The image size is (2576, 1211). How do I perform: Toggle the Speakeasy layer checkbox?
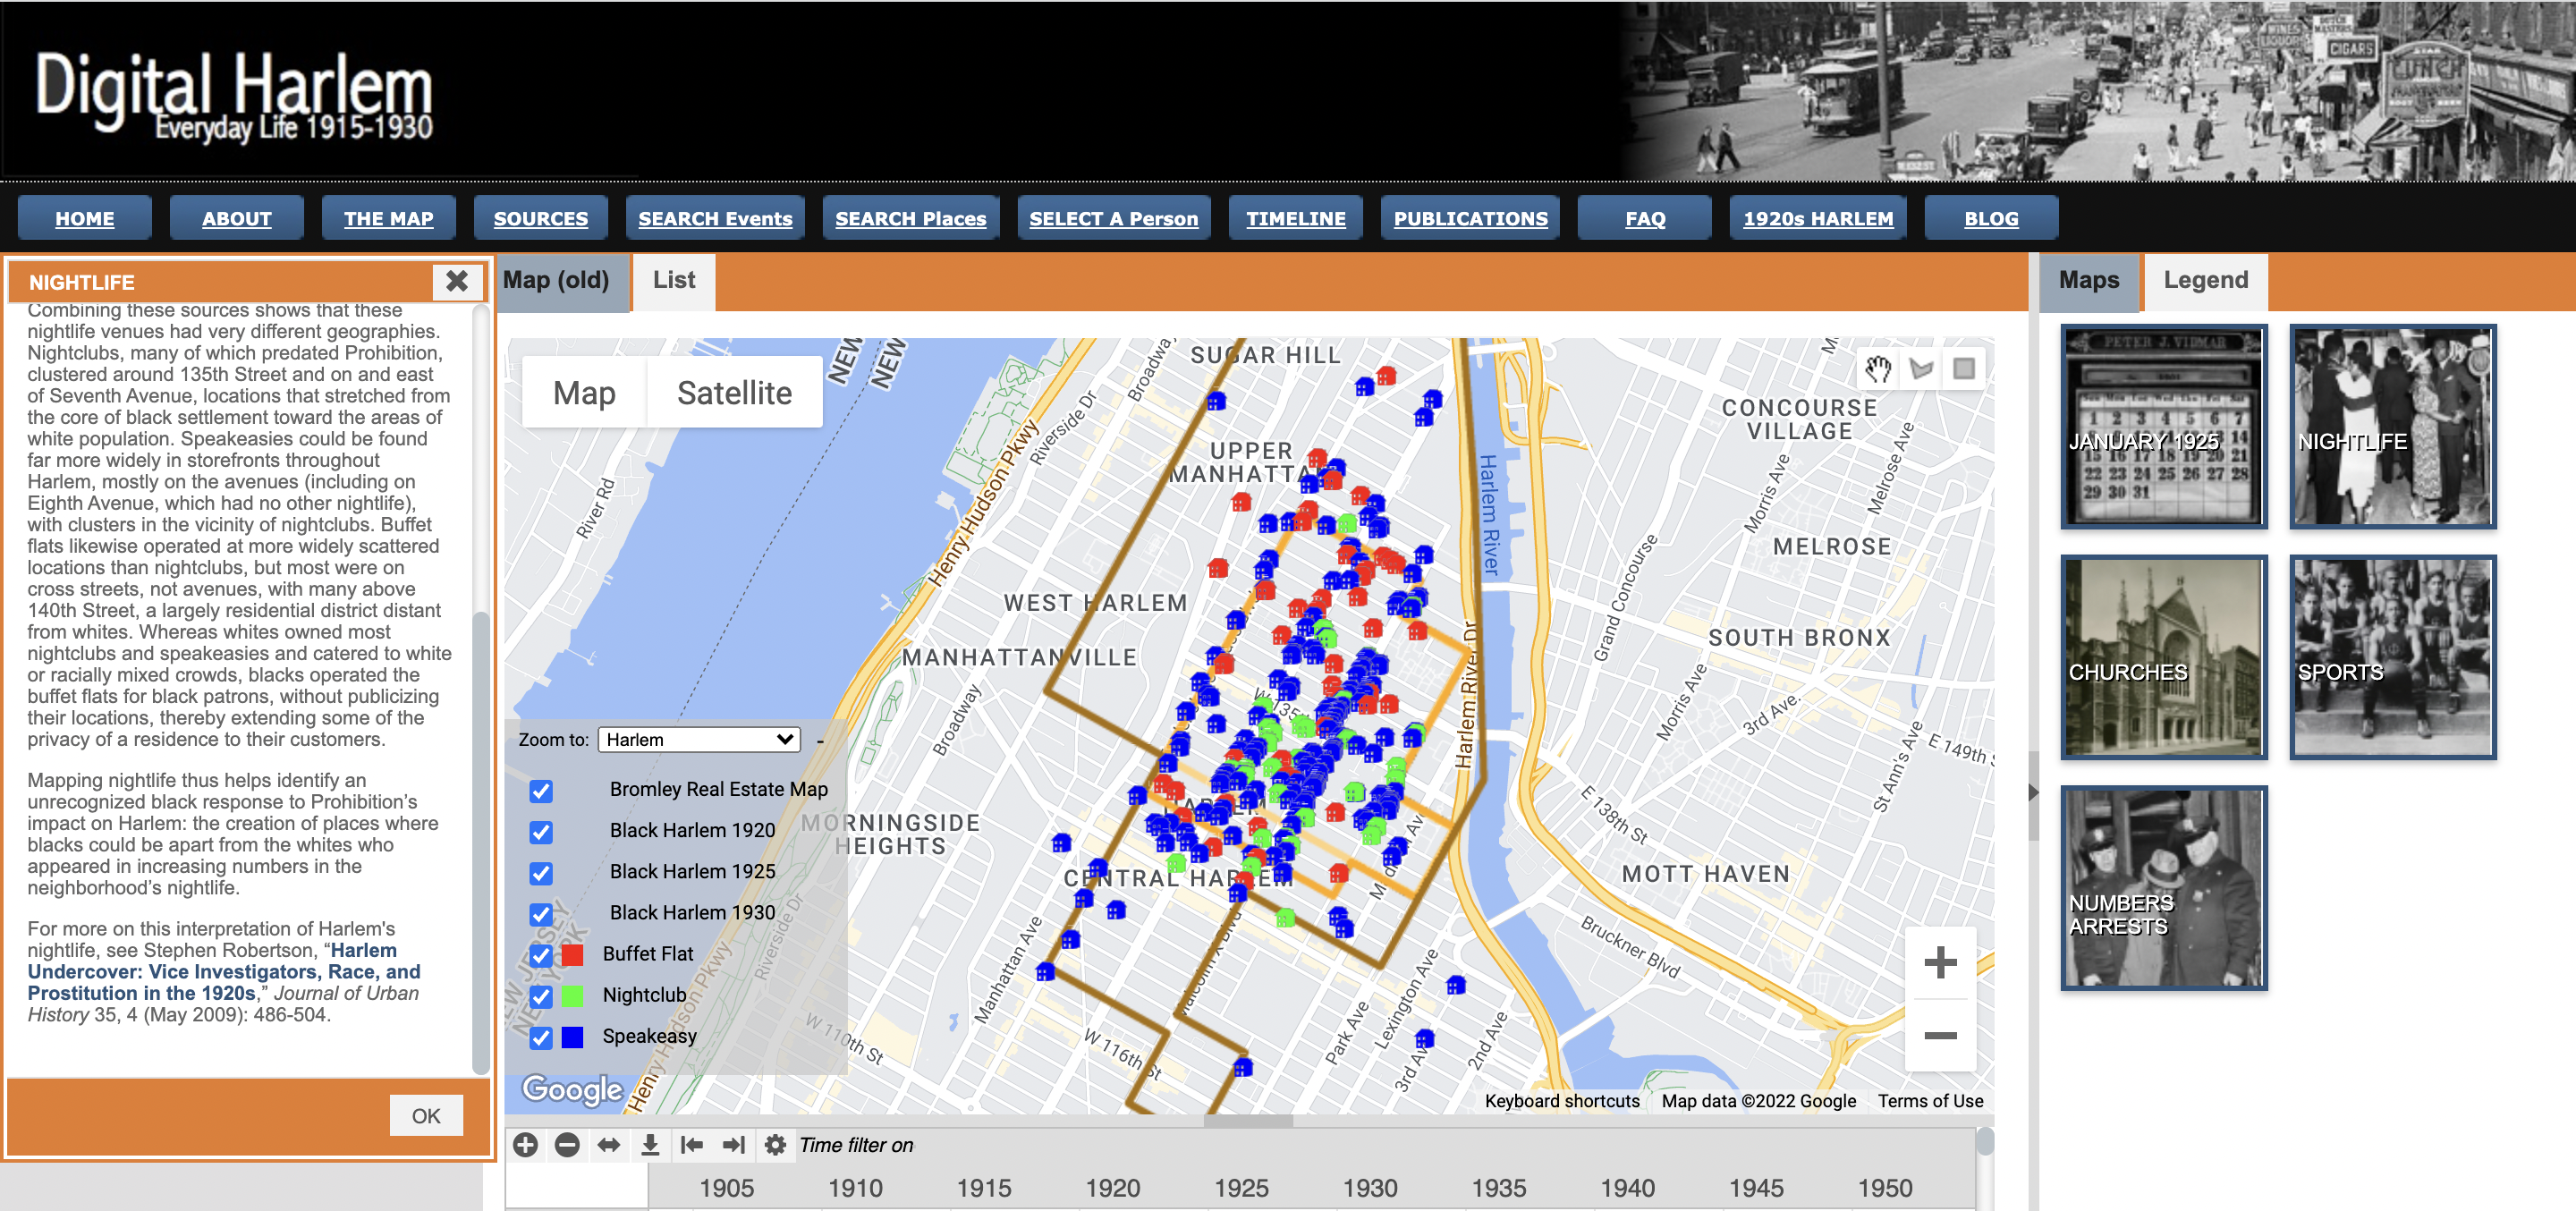(x=541, y=1037)
